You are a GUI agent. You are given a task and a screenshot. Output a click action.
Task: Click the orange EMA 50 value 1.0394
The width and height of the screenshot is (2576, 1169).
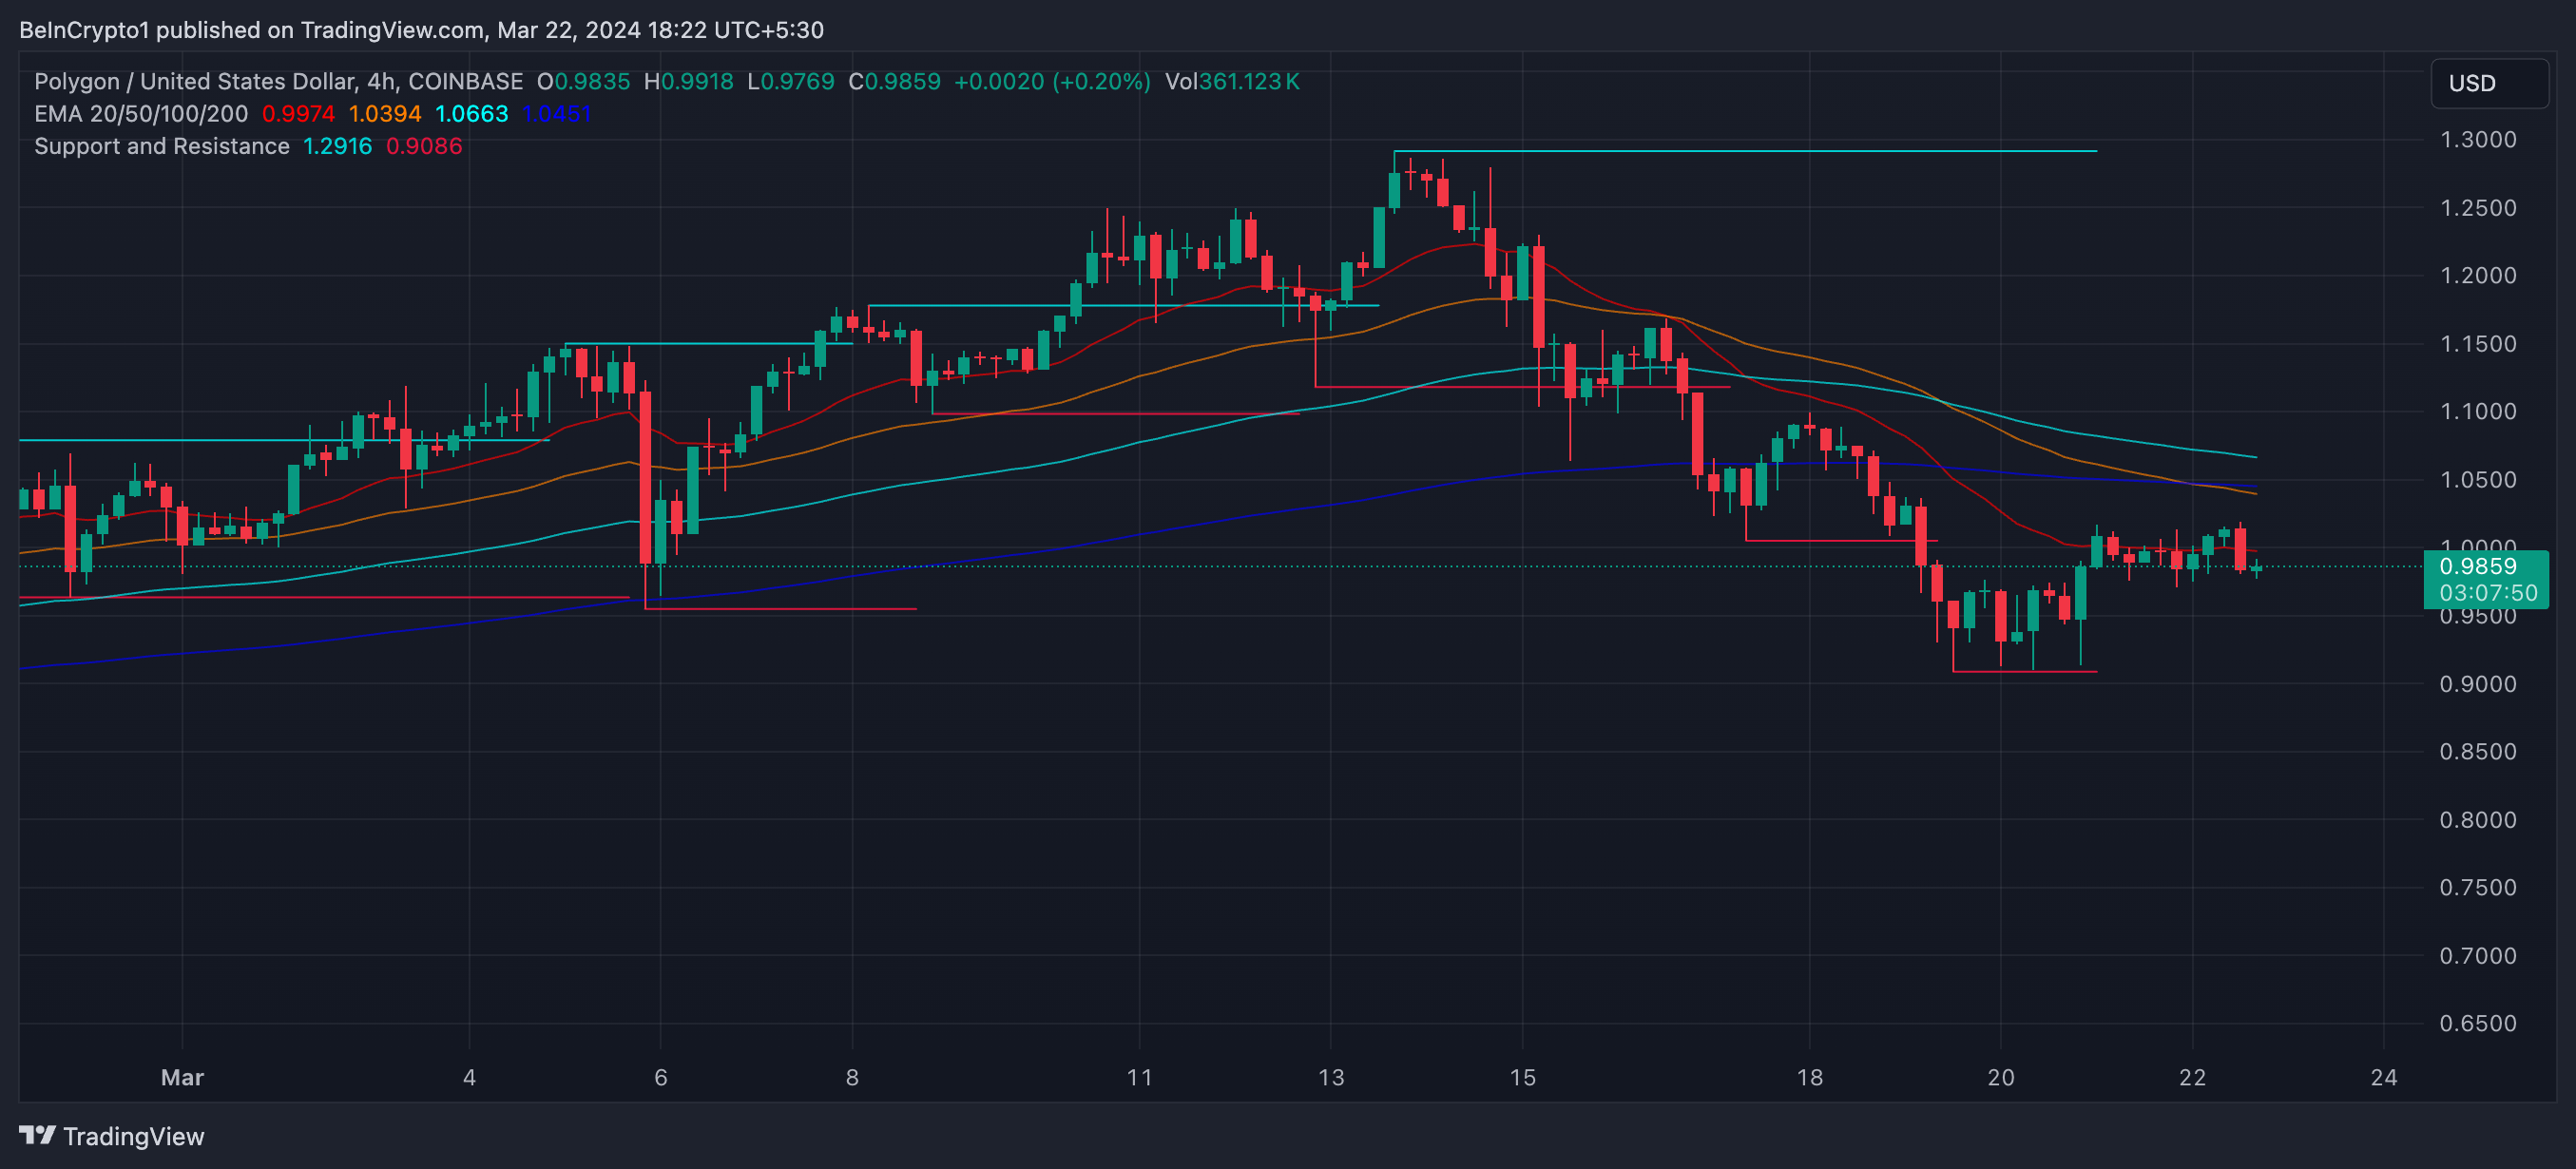tap(385, 114)
